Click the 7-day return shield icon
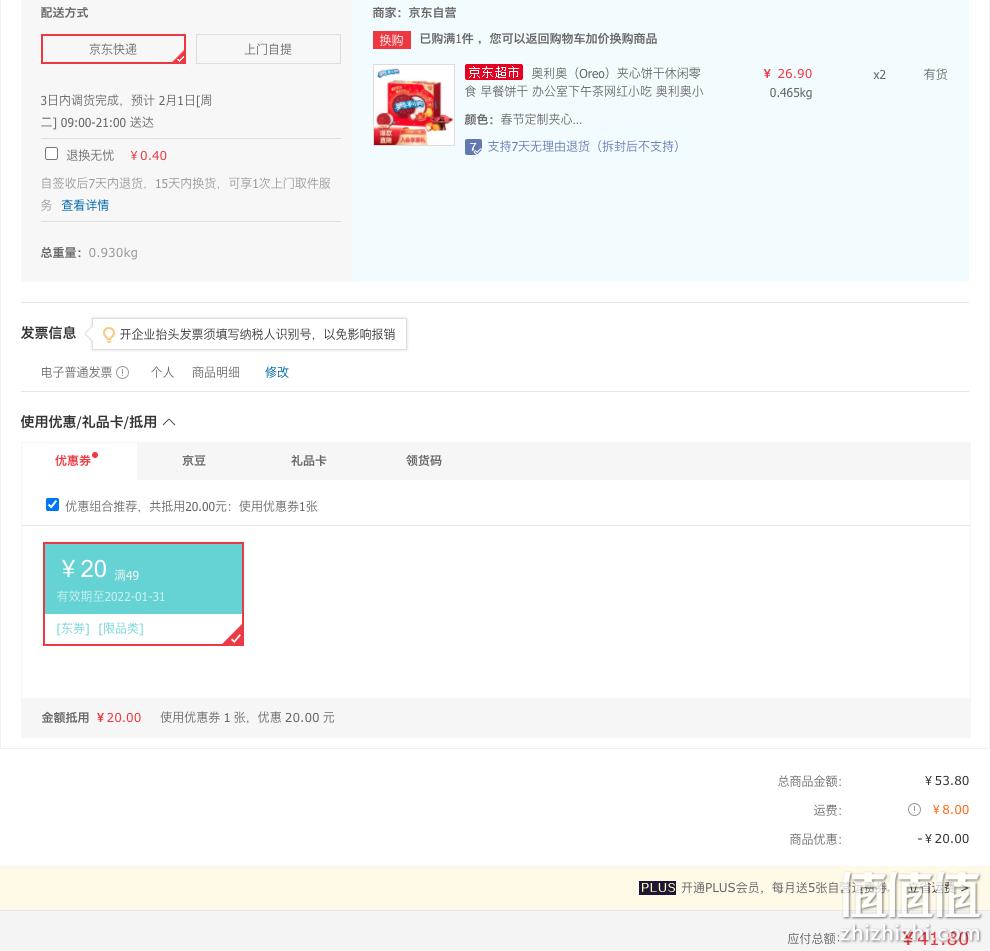This screenshot has width=990, height=951. pyautogui.click(x=473, y=147)
